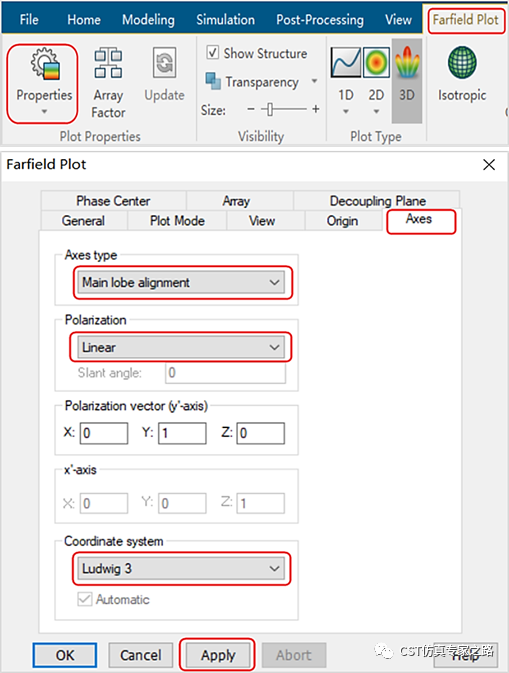Click the Isotropic globe icon
Screen dimensions: 509x673
pos(462,63)
